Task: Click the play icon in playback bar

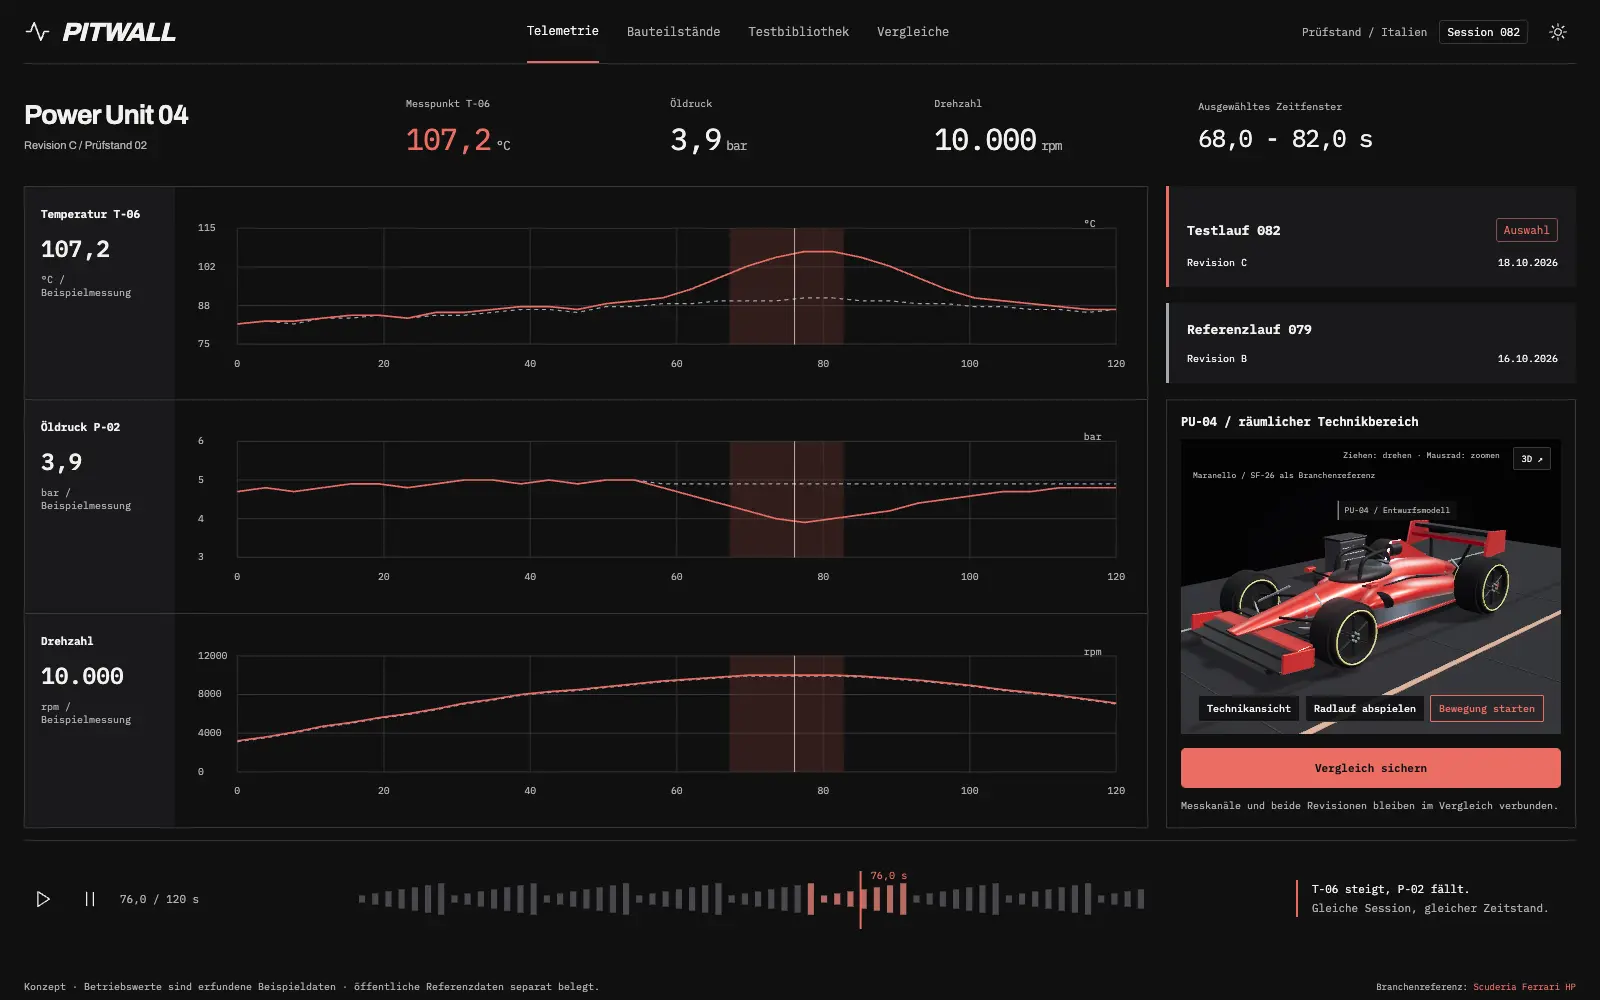Action: (x=43, y=899)
